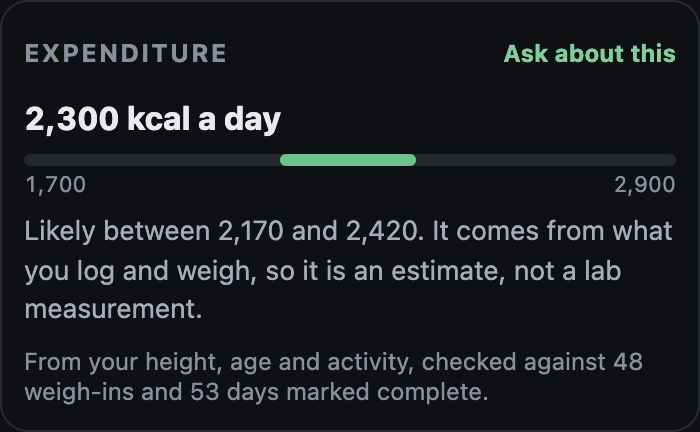The width and height of the screenshot is (700, 432).
Task: Open the "Ask about this" link
Action: [589, 54]
